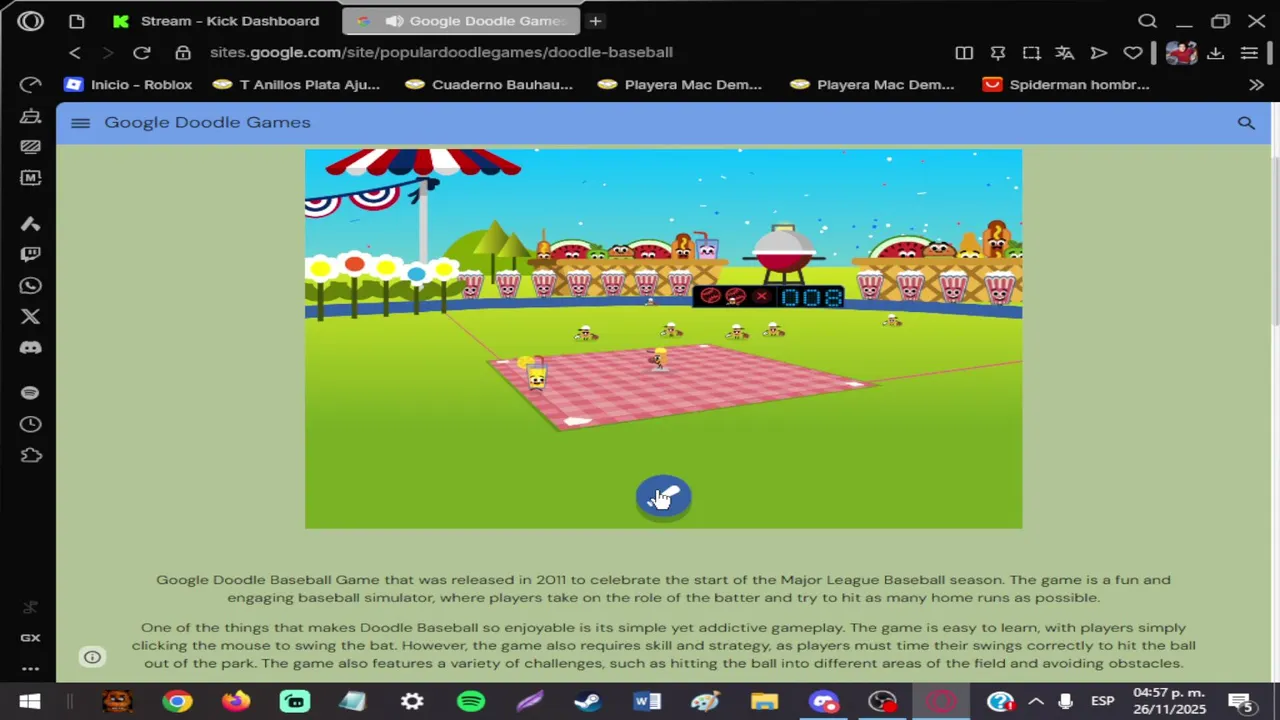1280x720 pixels.
Task: Click the page vertical scrollbar
Action: coord(1274,240)
